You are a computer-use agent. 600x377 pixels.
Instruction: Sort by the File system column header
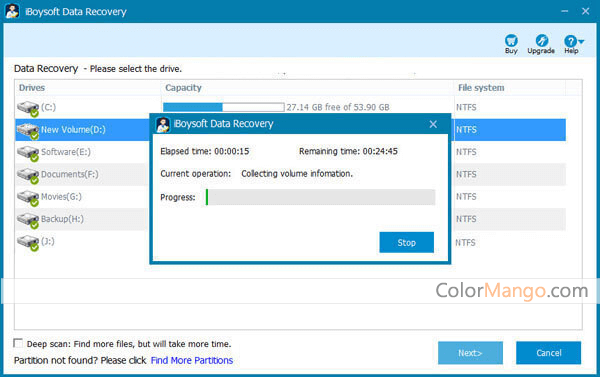click(x=481, y=88)
